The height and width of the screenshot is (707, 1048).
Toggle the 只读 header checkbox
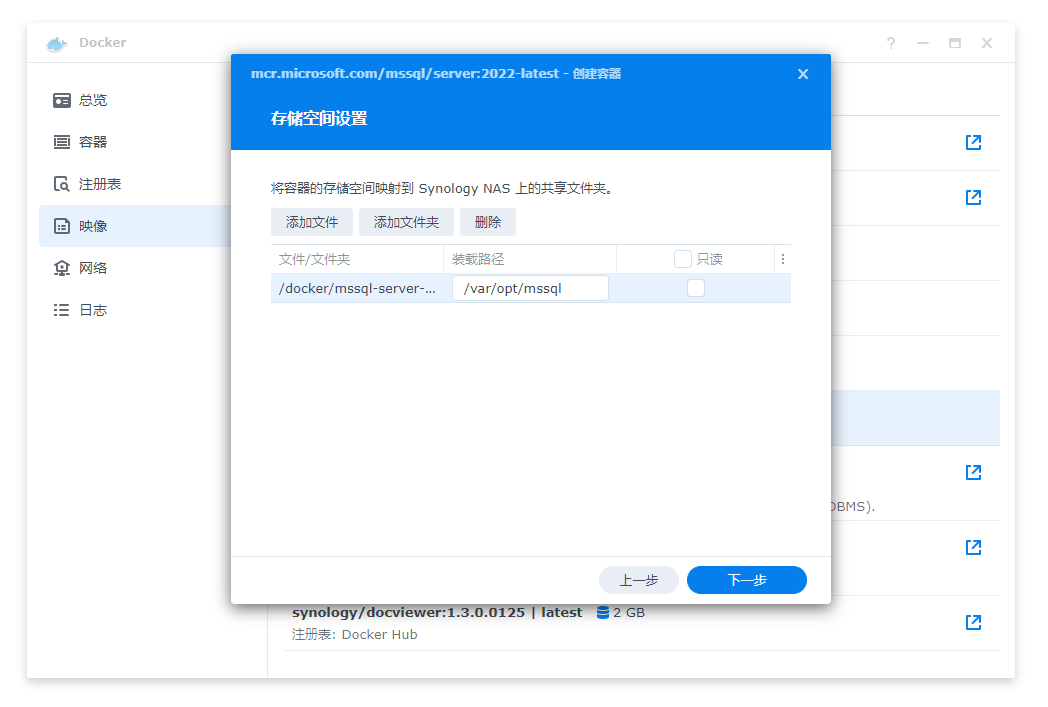coord(682,259)
